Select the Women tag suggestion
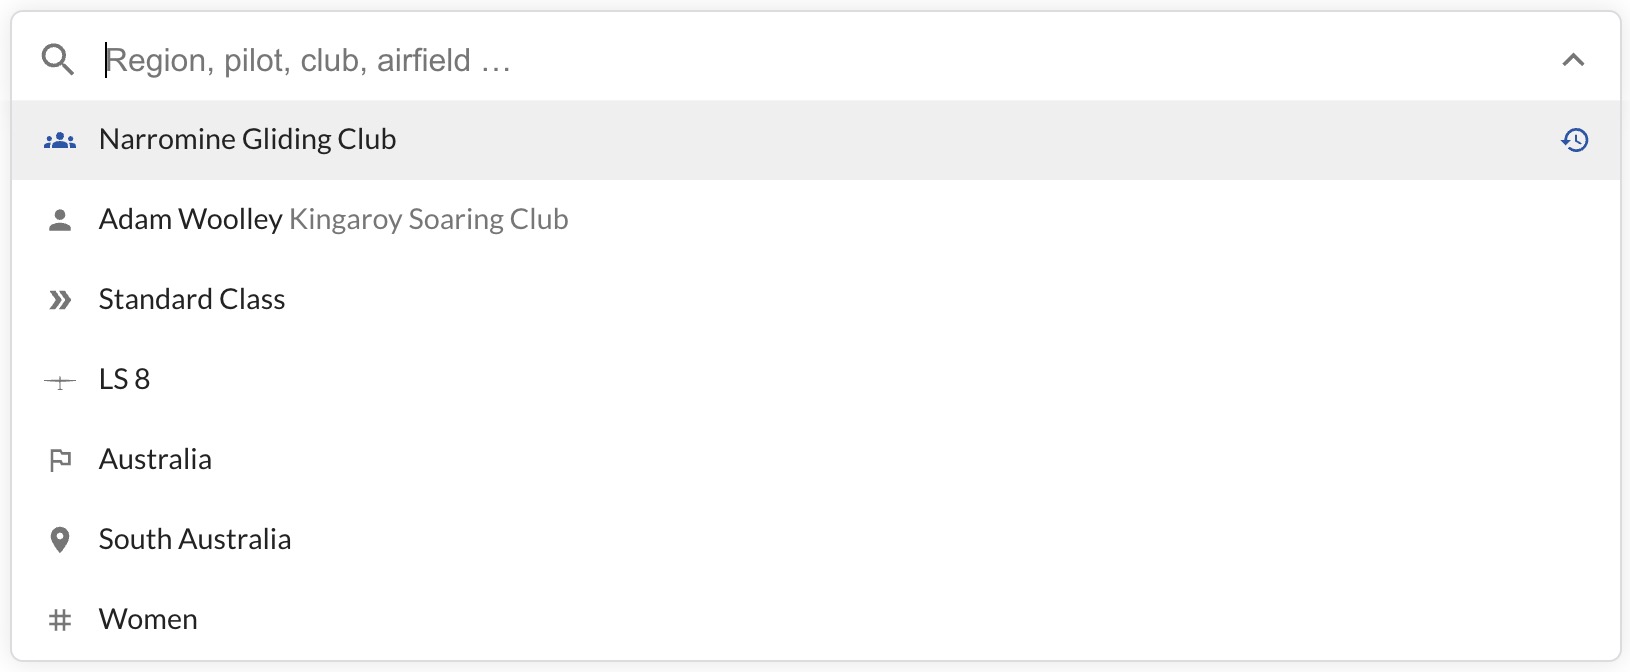Viewport: 1630px width, 672px height. pos(816,620)
